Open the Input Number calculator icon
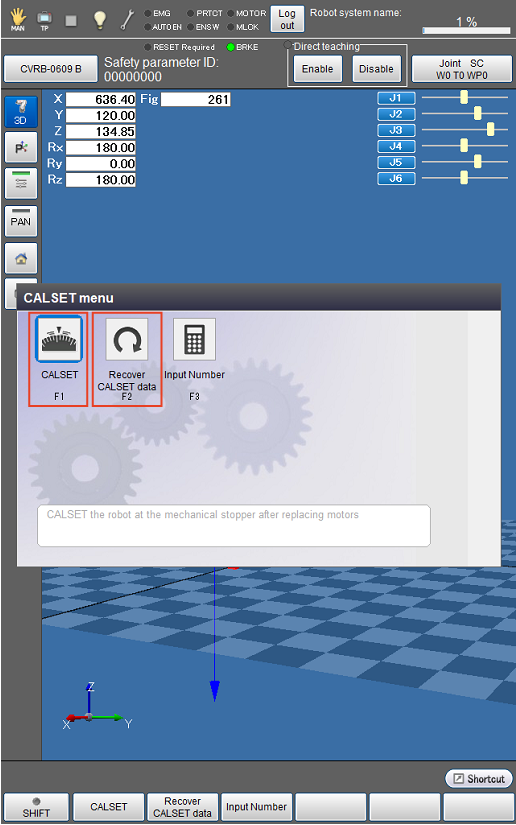 point(194,339)
